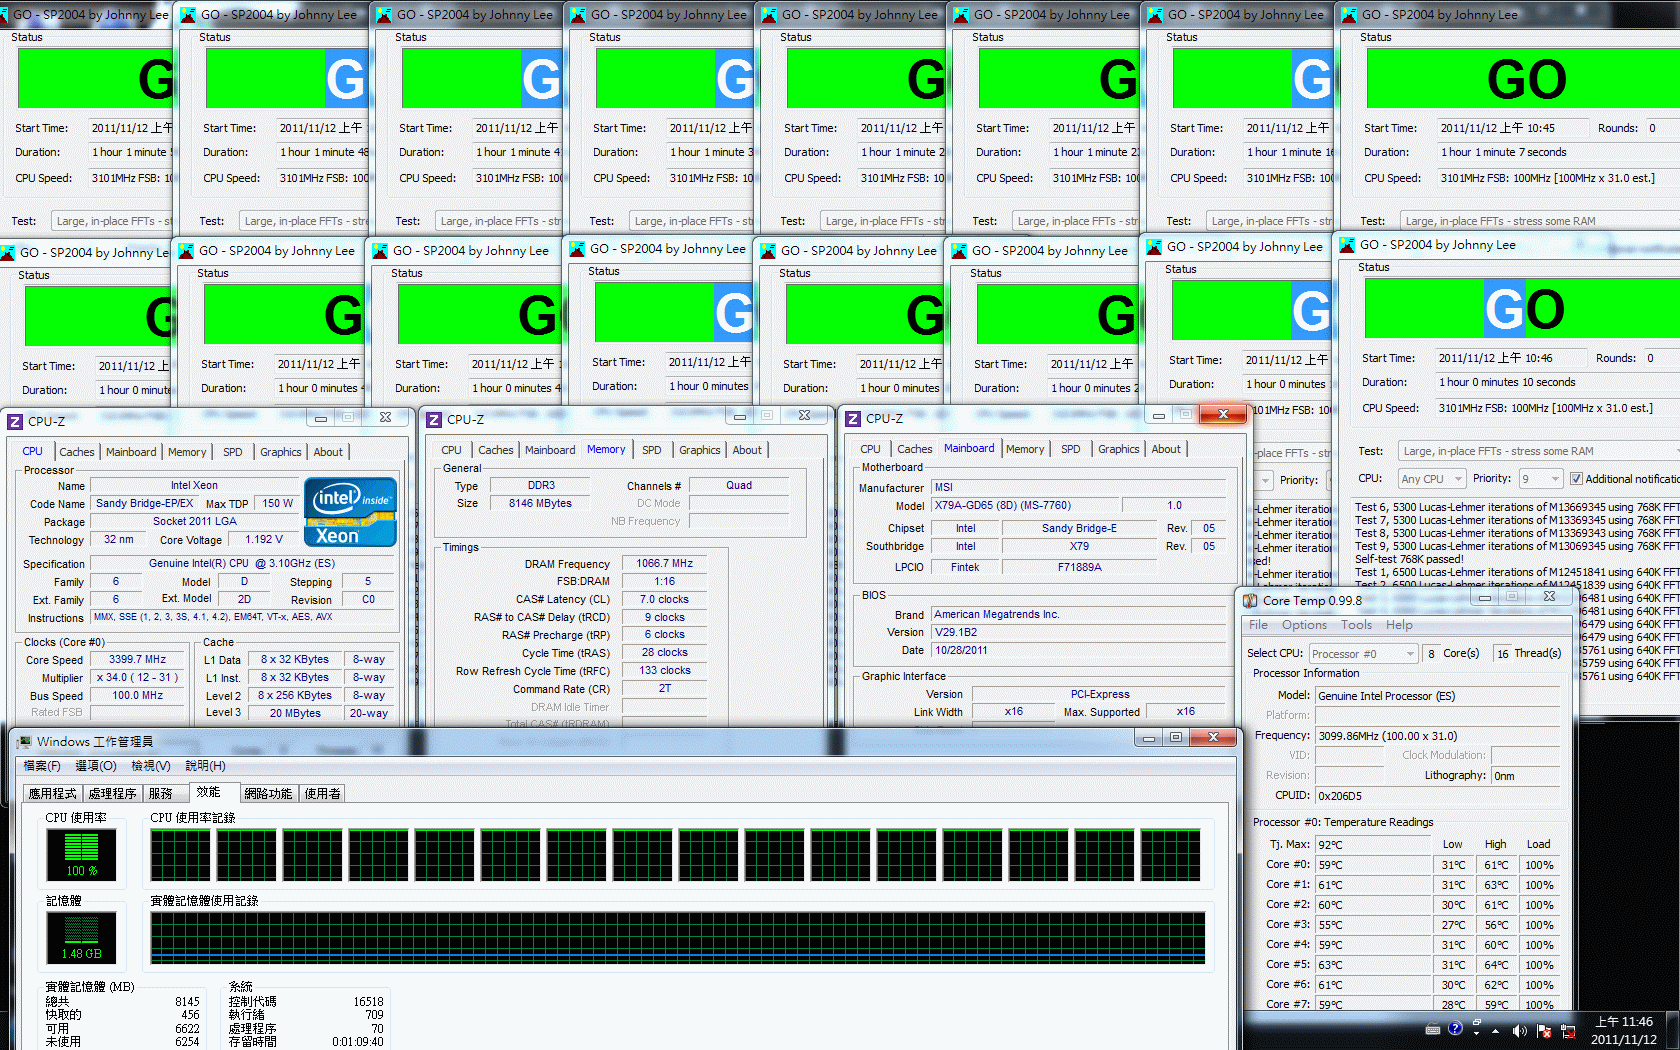Click the Windows Task Manager title bar icon

click(24, 741)
